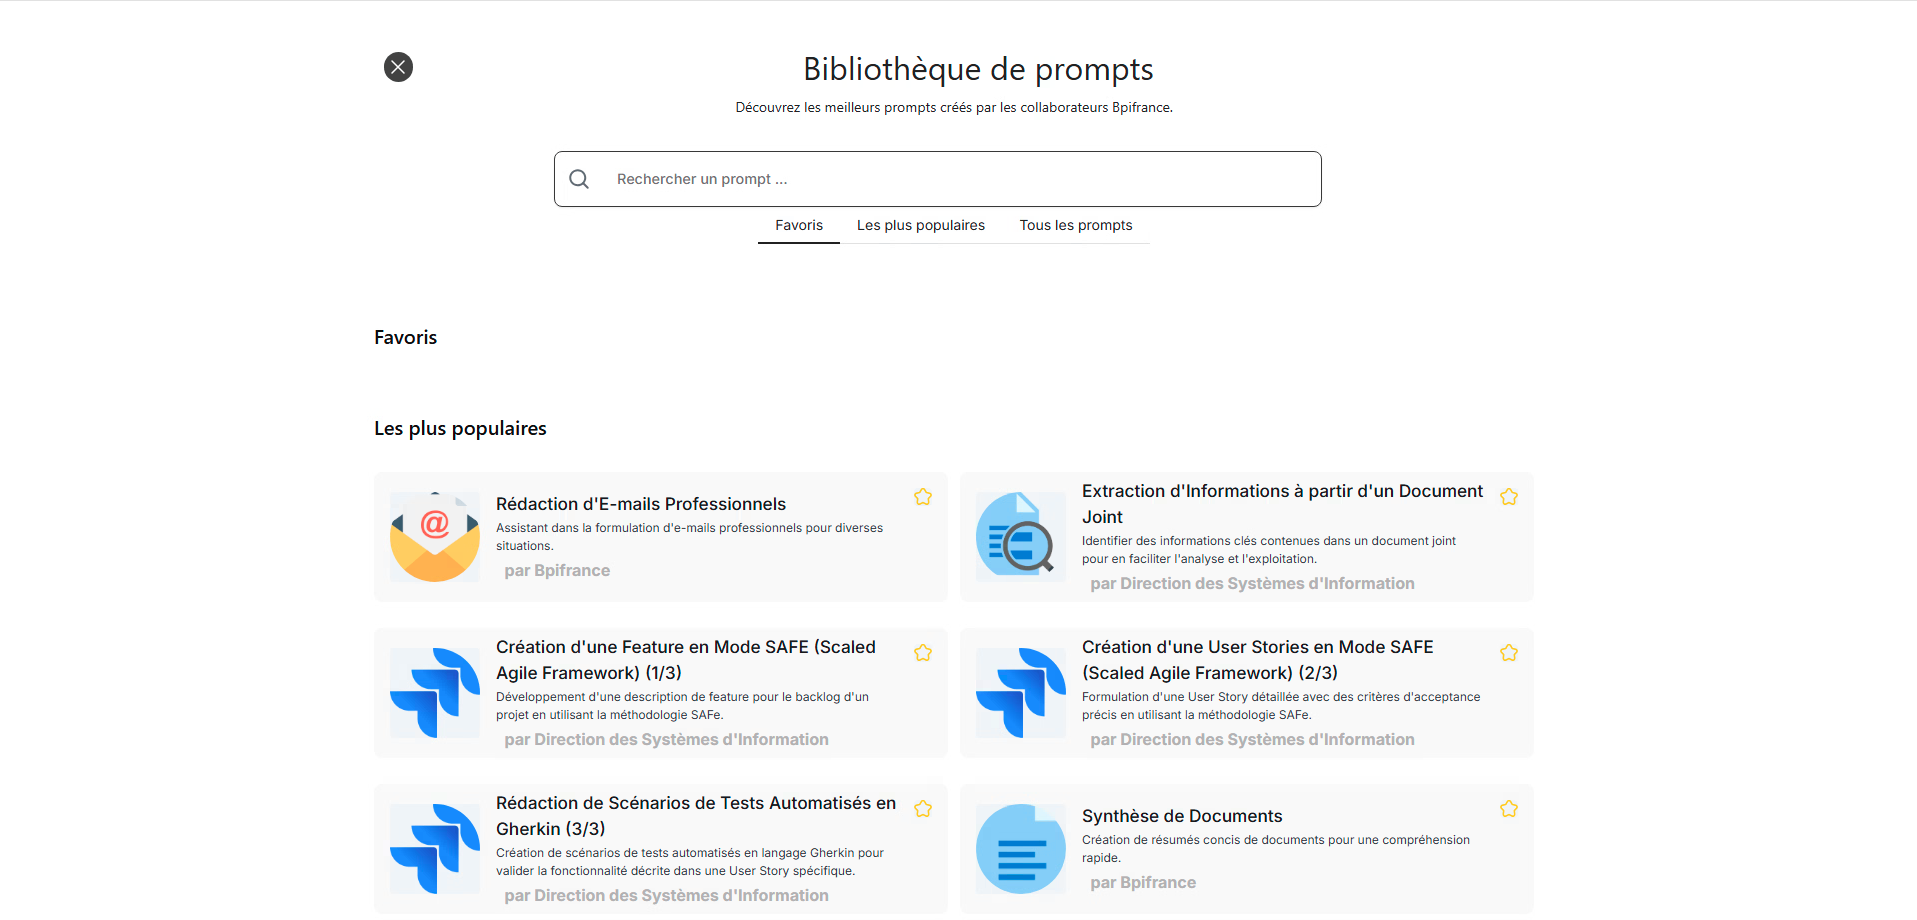1917x920 pixels.
Task: Switch to the Favoris tab
Action: pos(799,225)
